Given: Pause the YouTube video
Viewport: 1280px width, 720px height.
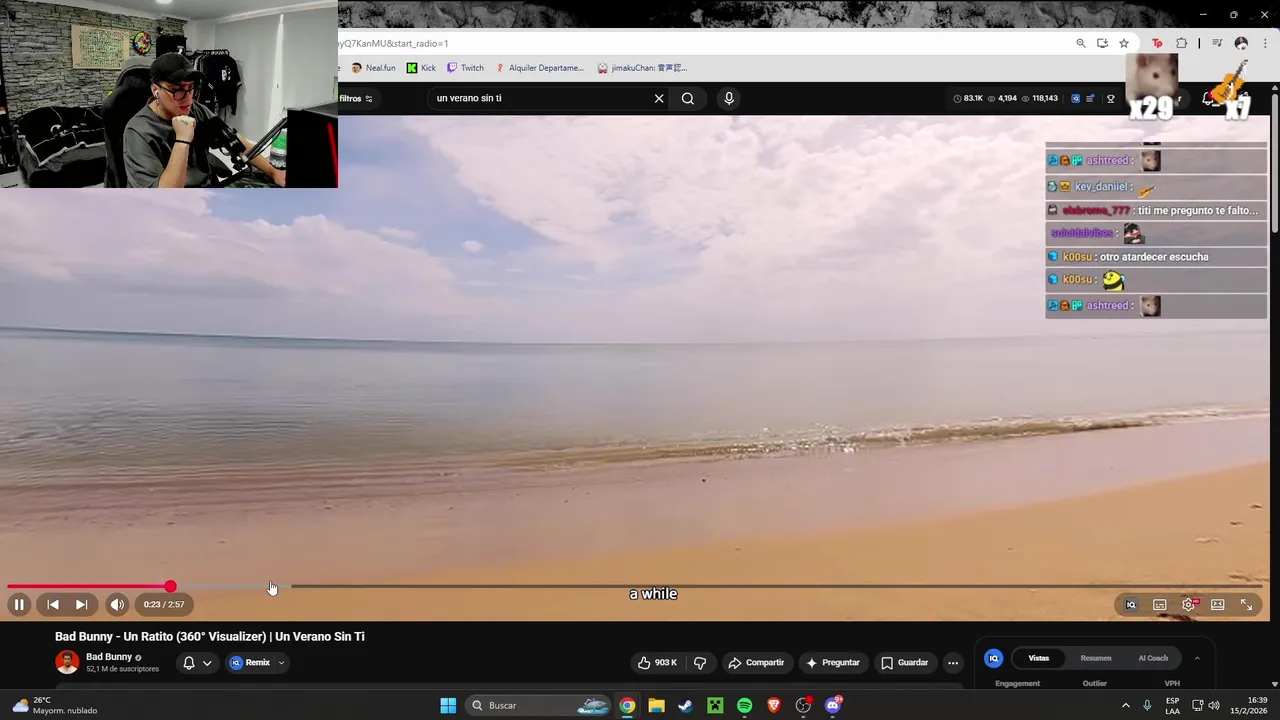Looking at the screenshot, I should pyautogui.click(x=19, y=604).
